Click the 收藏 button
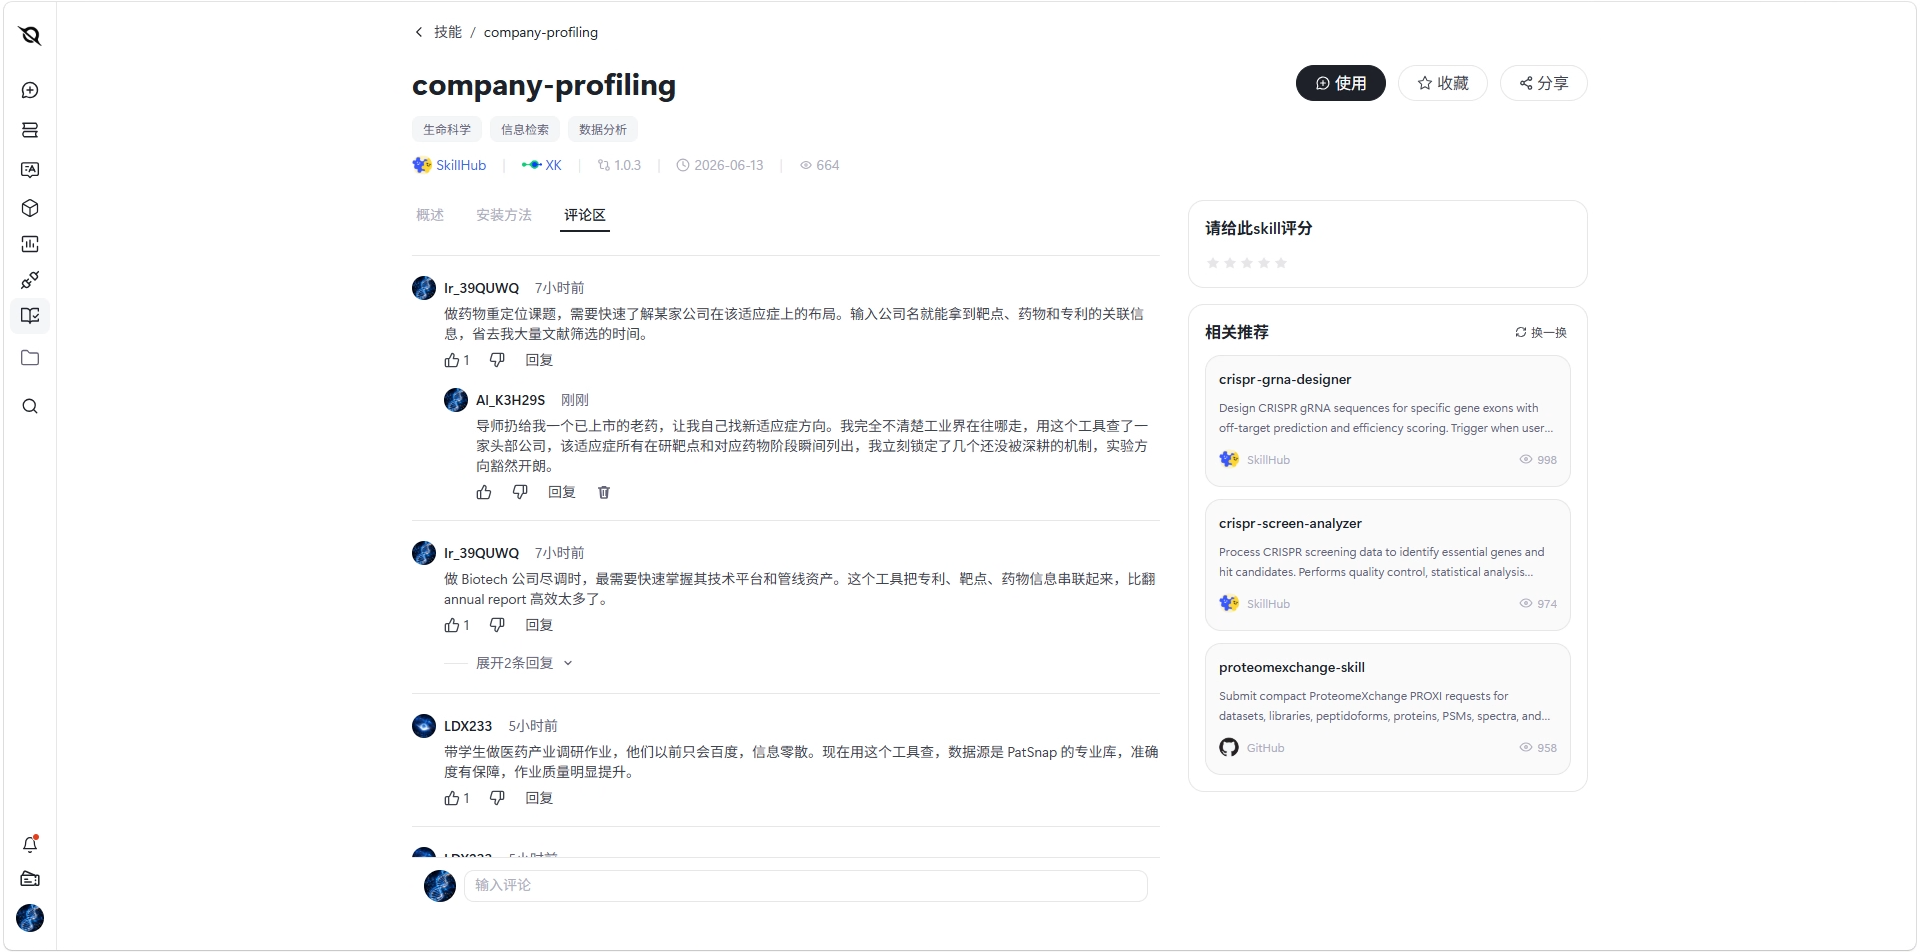The width and height of the screenshot is (1920, 952). click(x=1443, y=83)
